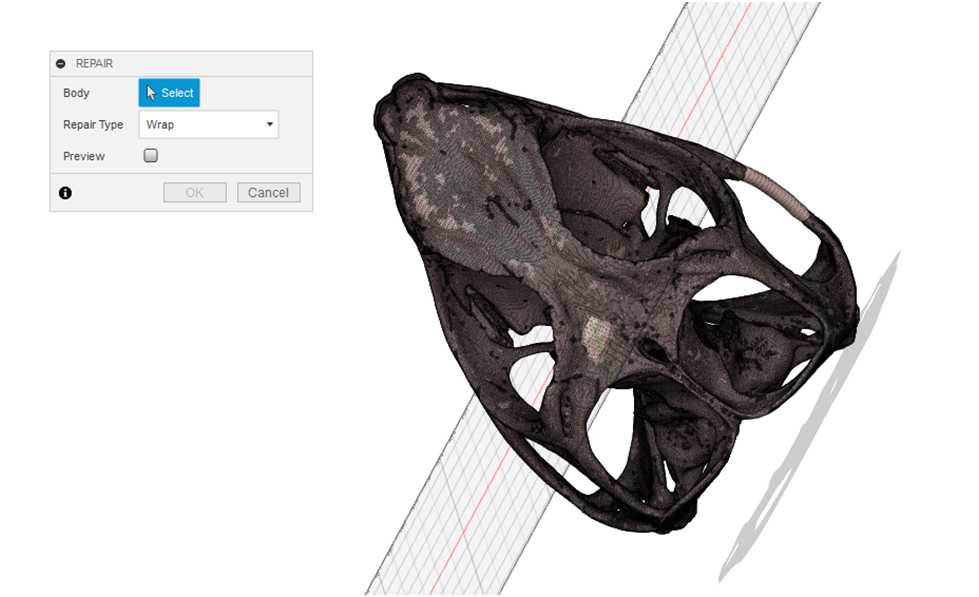
Task: Open the Repair Type dropdown set to Wrap
Action: pyautogui.click(x=209, y=124)
